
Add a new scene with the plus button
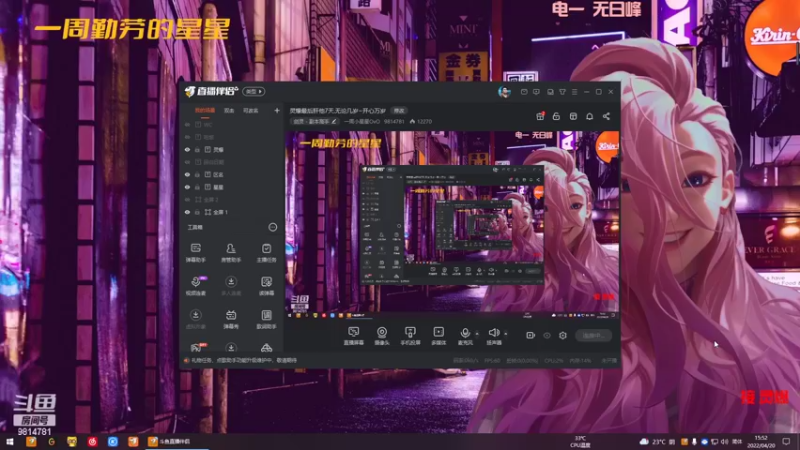pos(277,110)
